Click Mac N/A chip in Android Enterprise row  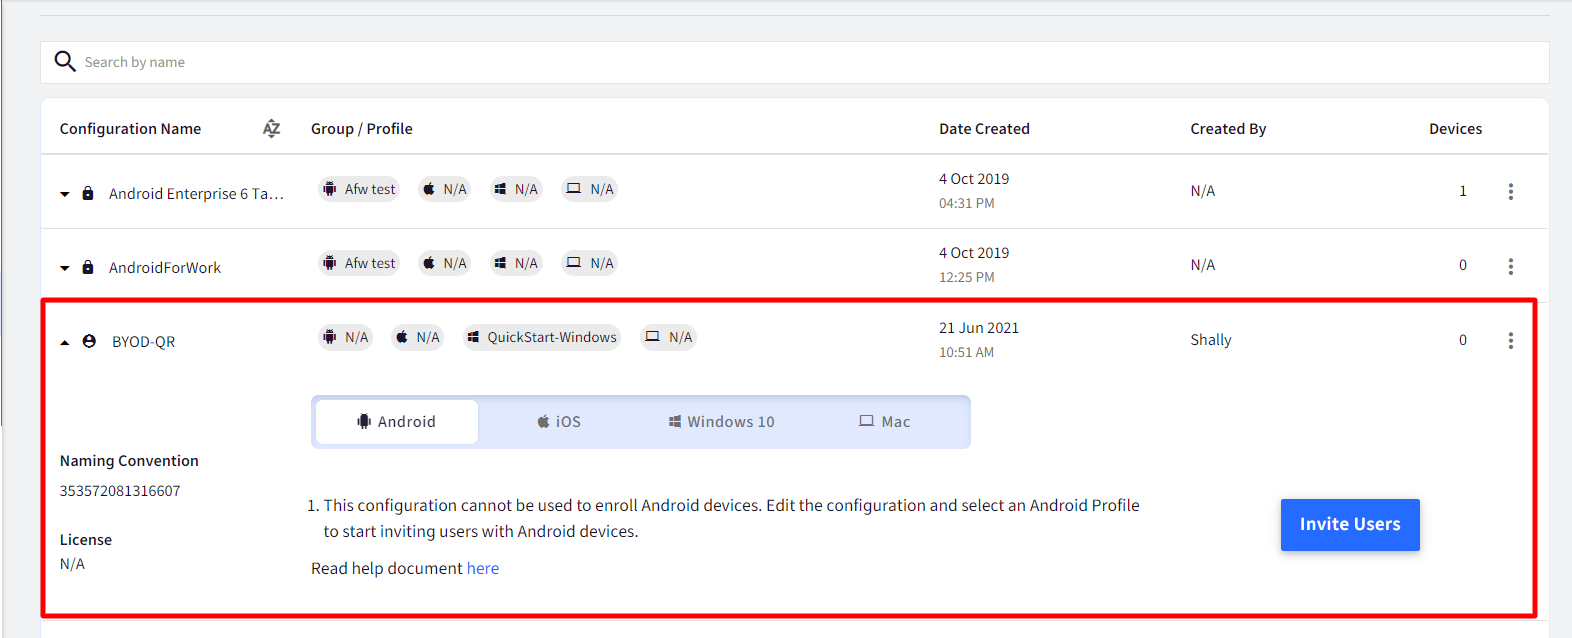point(589,189)
